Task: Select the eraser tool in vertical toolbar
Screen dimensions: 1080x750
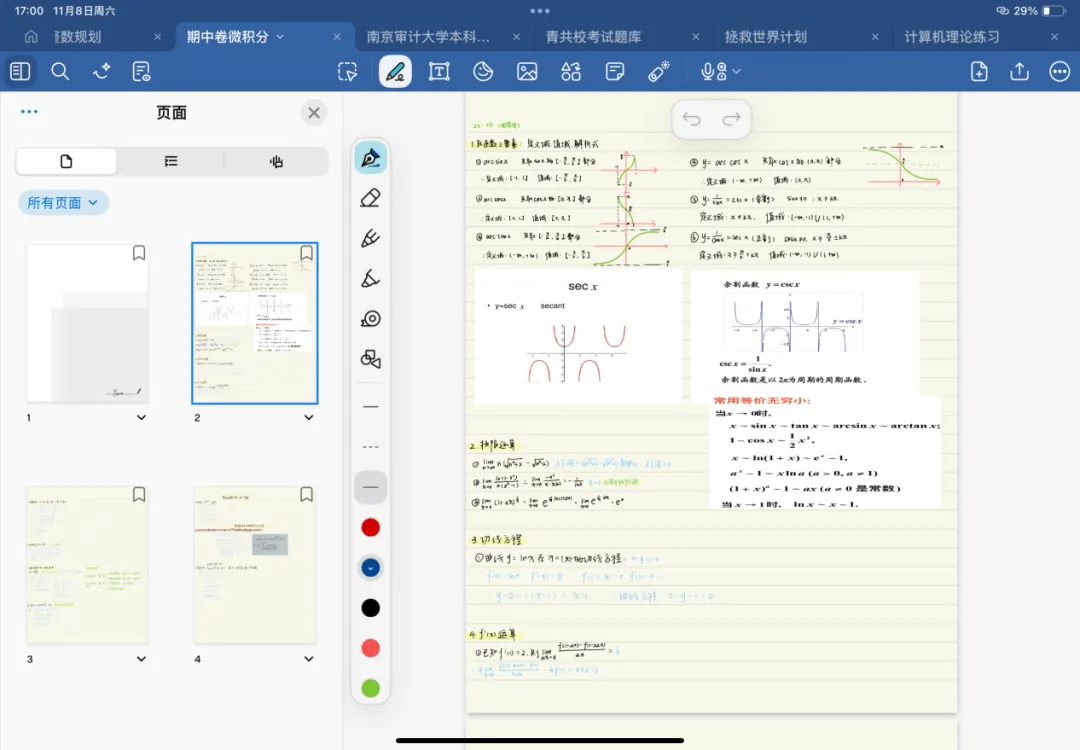Action: point(371,198)
